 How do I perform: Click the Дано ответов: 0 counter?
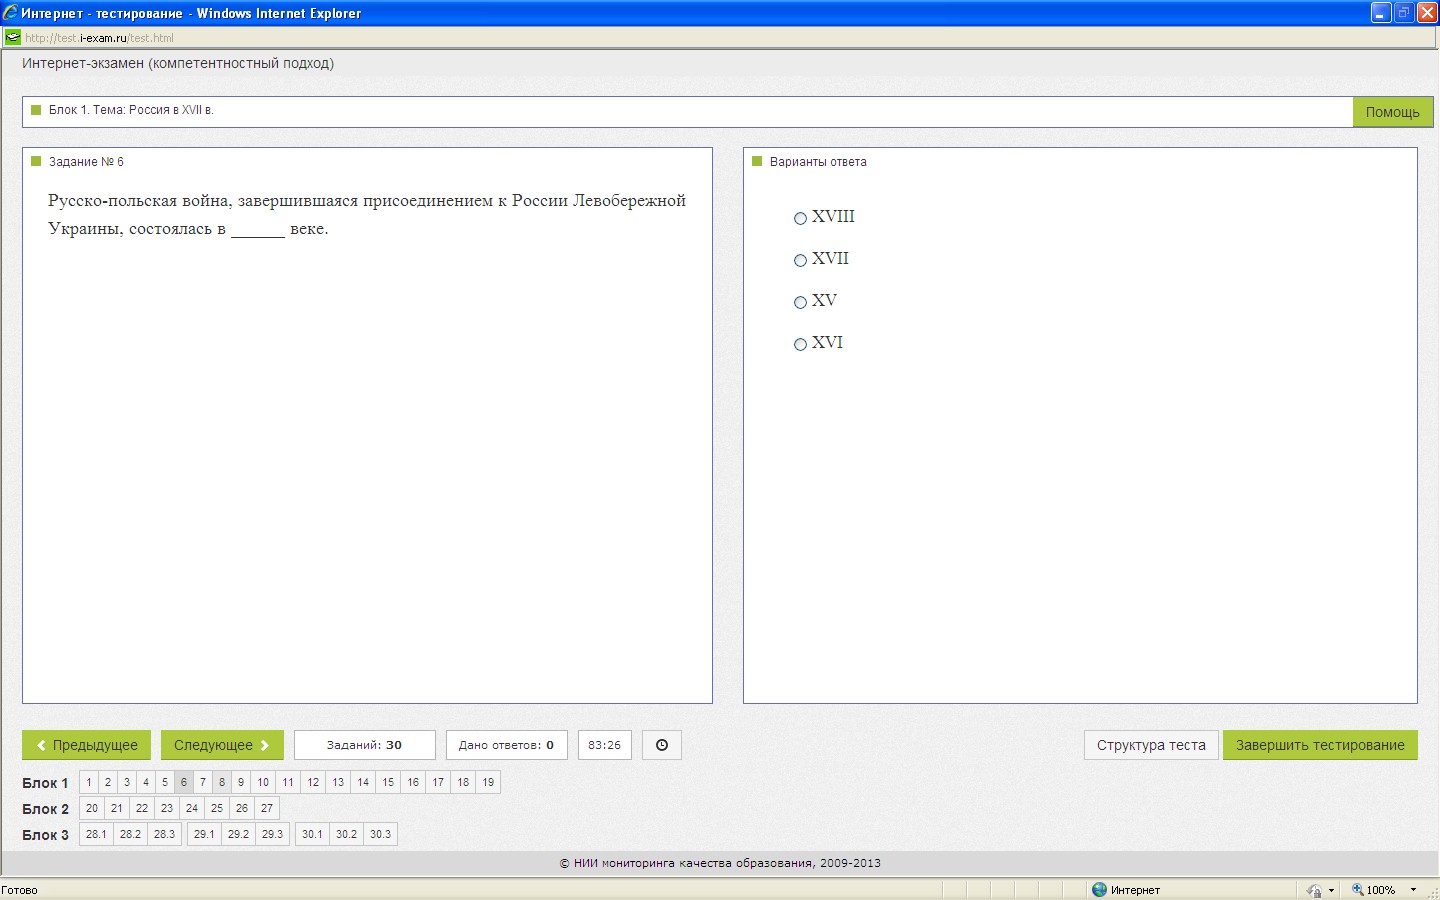point(506,745)
